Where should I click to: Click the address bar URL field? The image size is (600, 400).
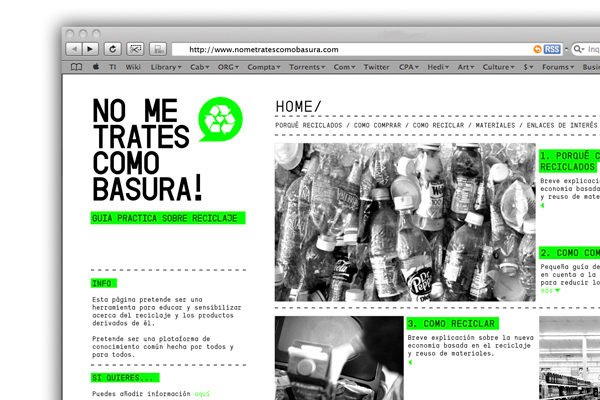(352, 49)
